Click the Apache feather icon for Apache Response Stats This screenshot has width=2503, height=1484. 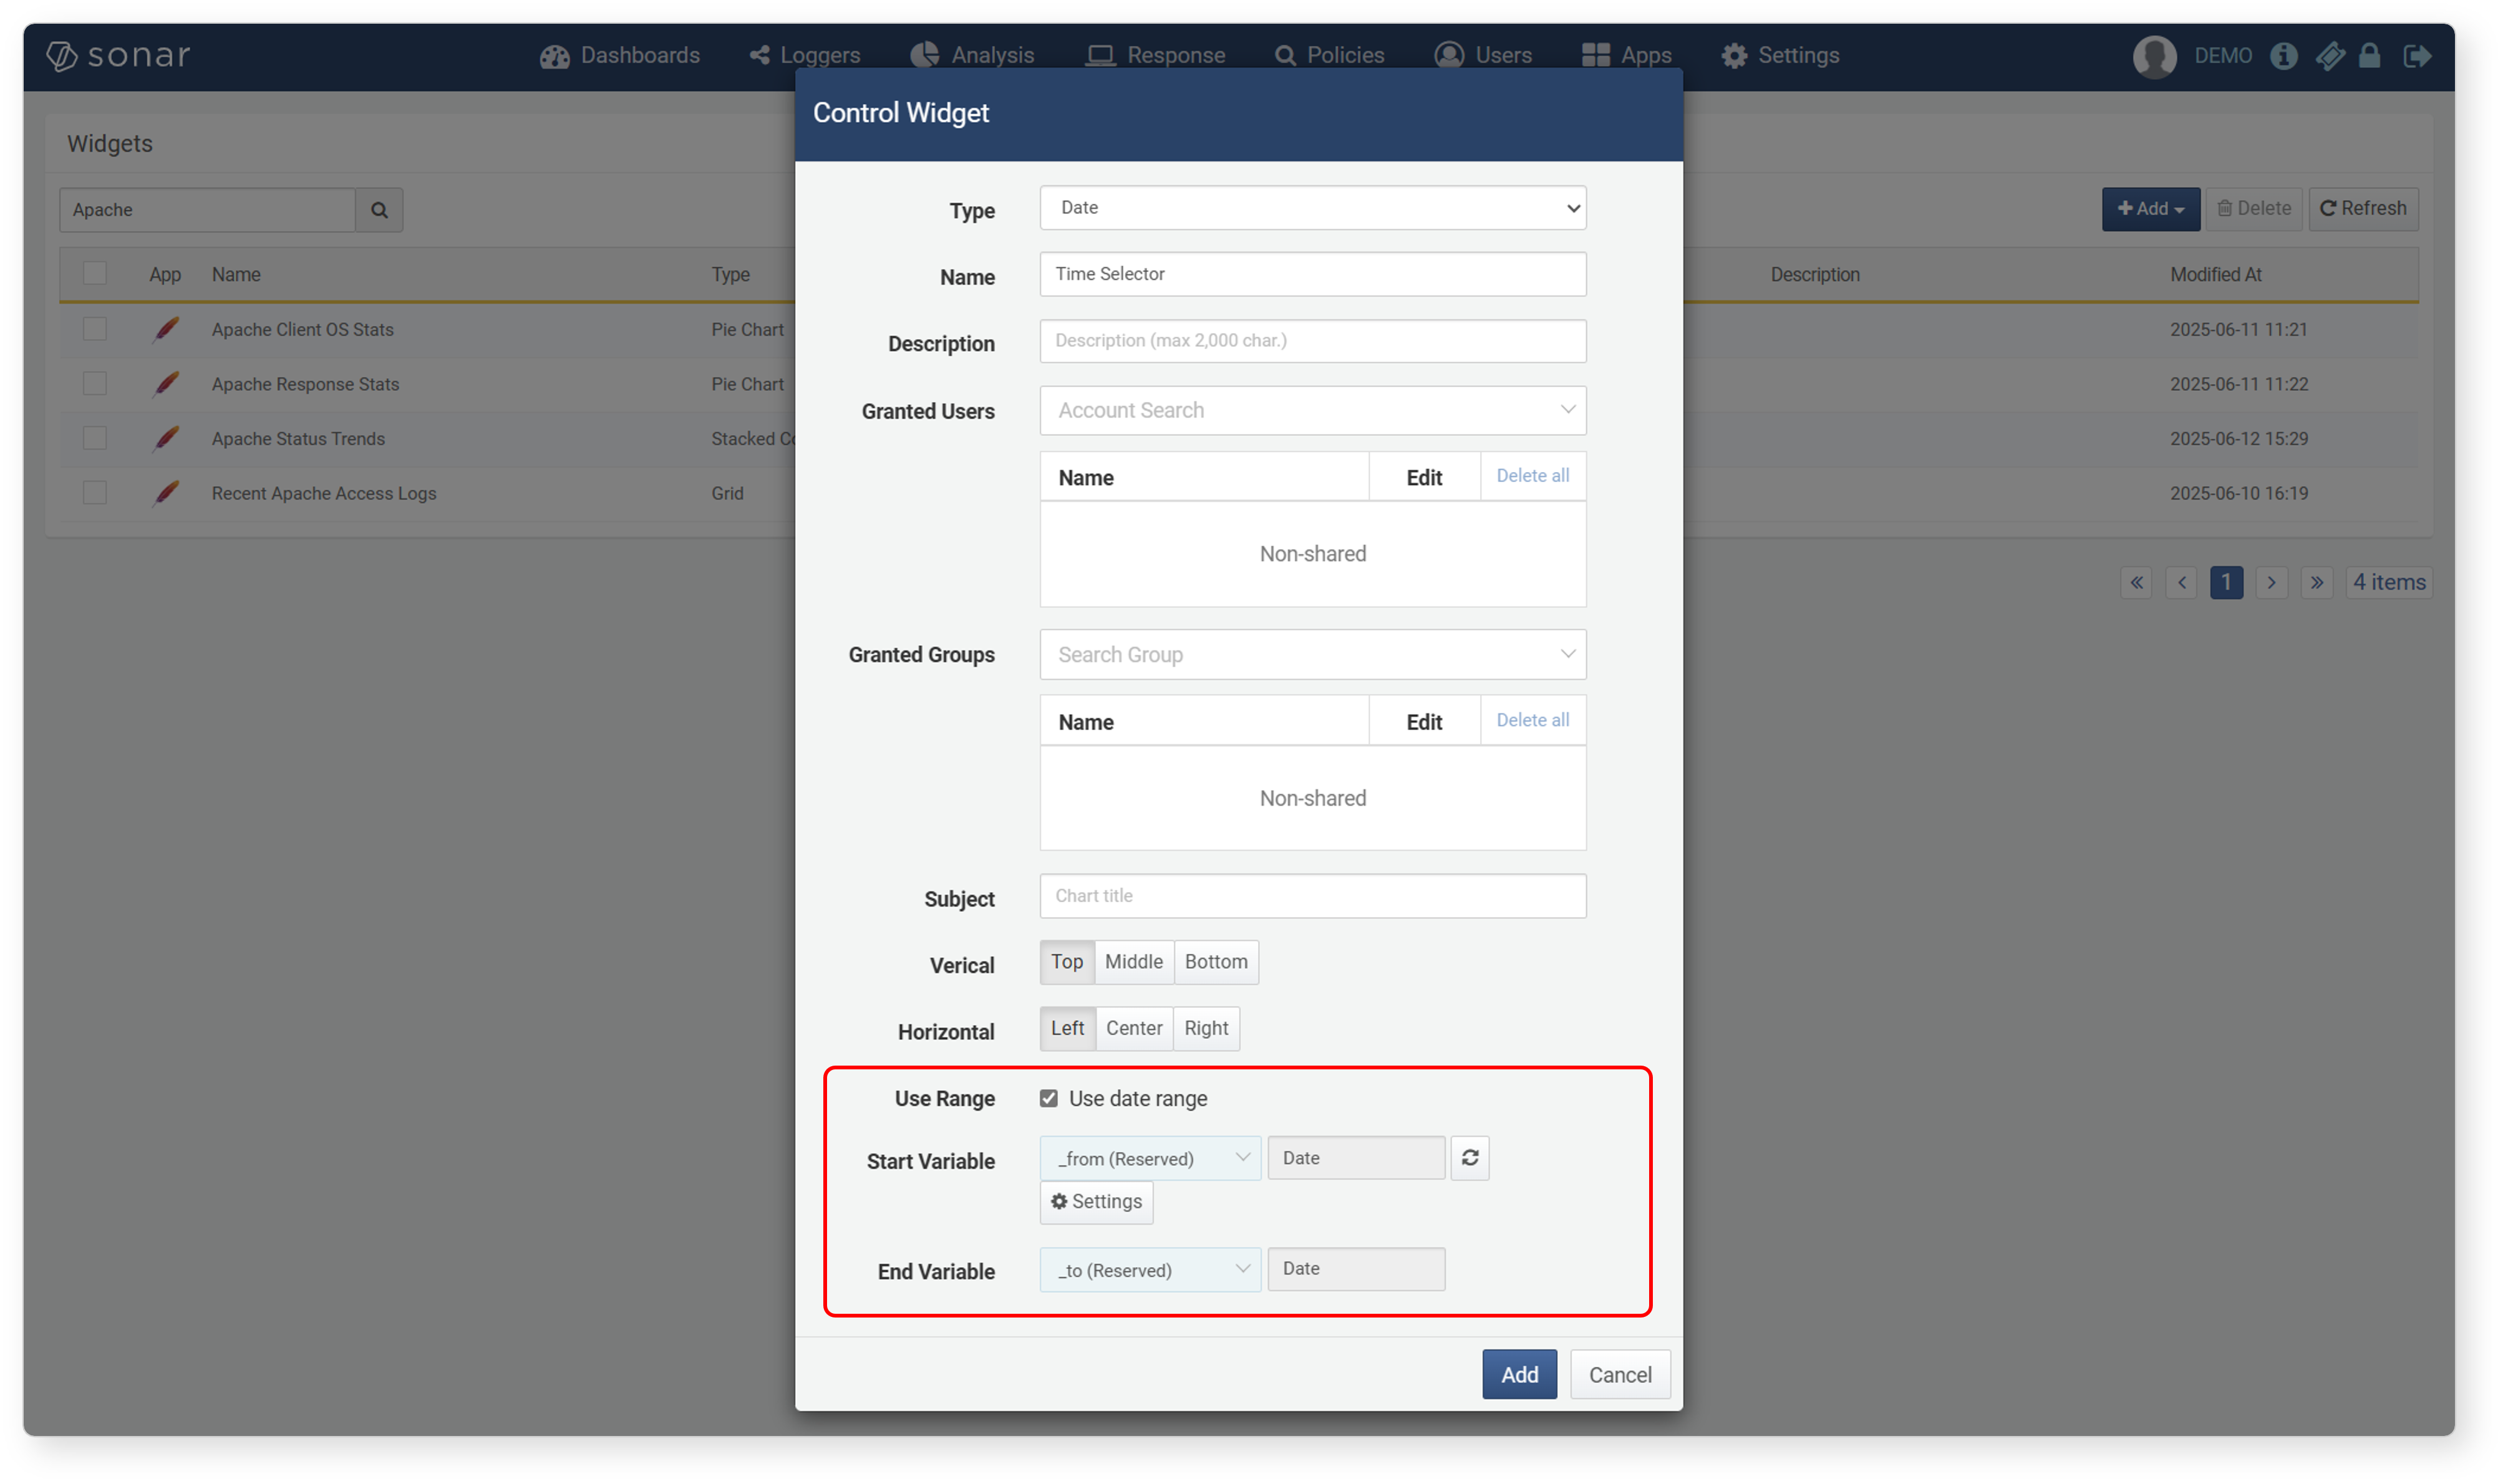point(166,384)
